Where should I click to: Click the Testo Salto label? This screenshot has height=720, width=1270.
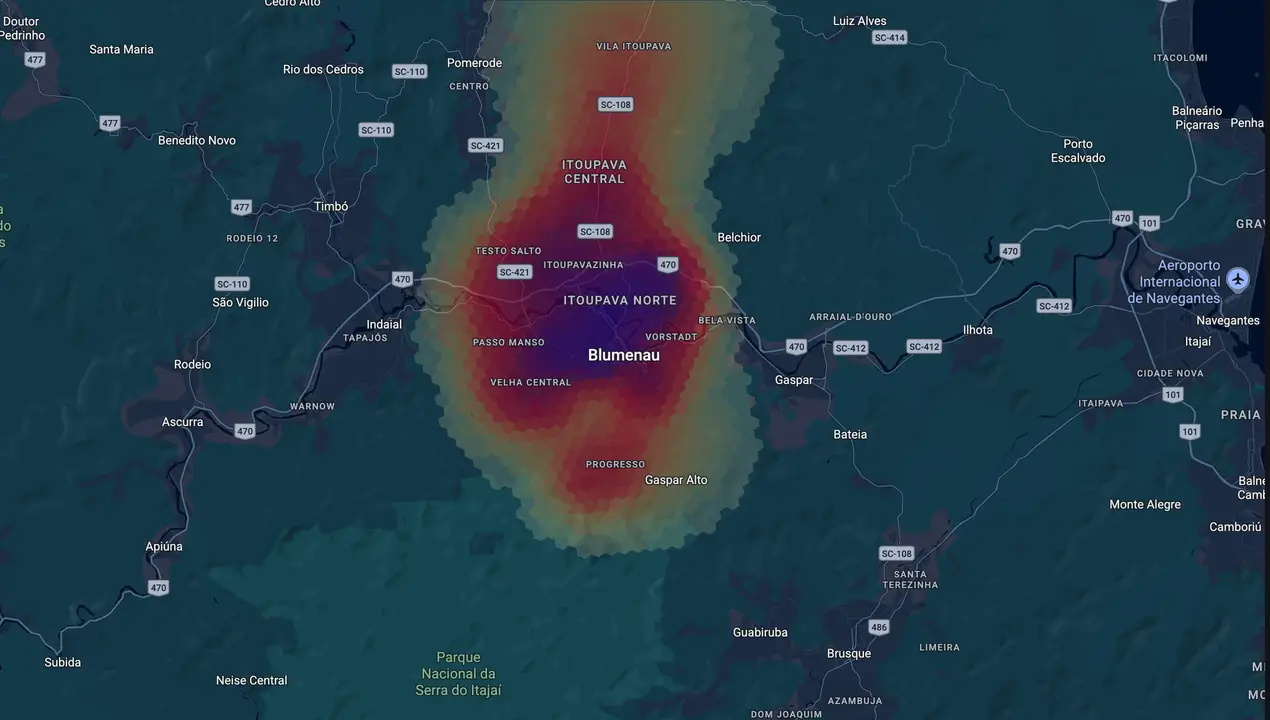tap(508, 251)
